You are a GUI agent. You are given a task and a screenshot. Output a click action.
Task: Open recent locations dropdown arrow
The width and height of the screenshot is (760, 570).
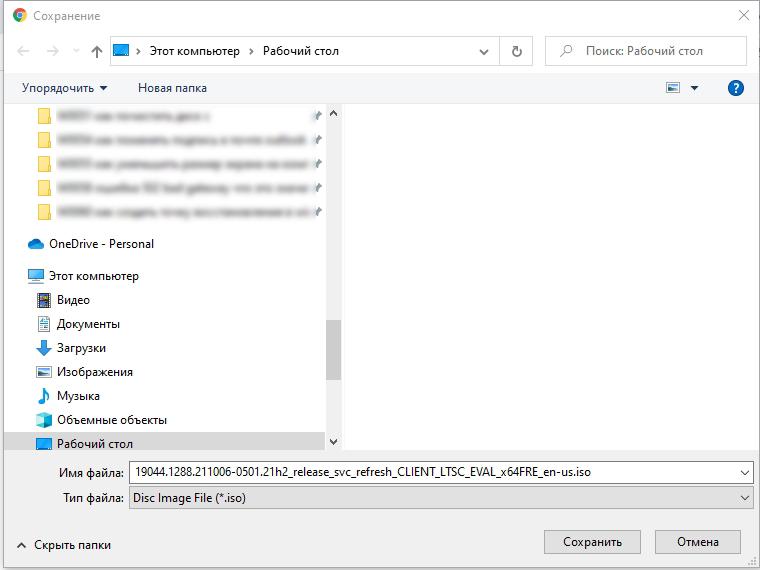[76, 51]
